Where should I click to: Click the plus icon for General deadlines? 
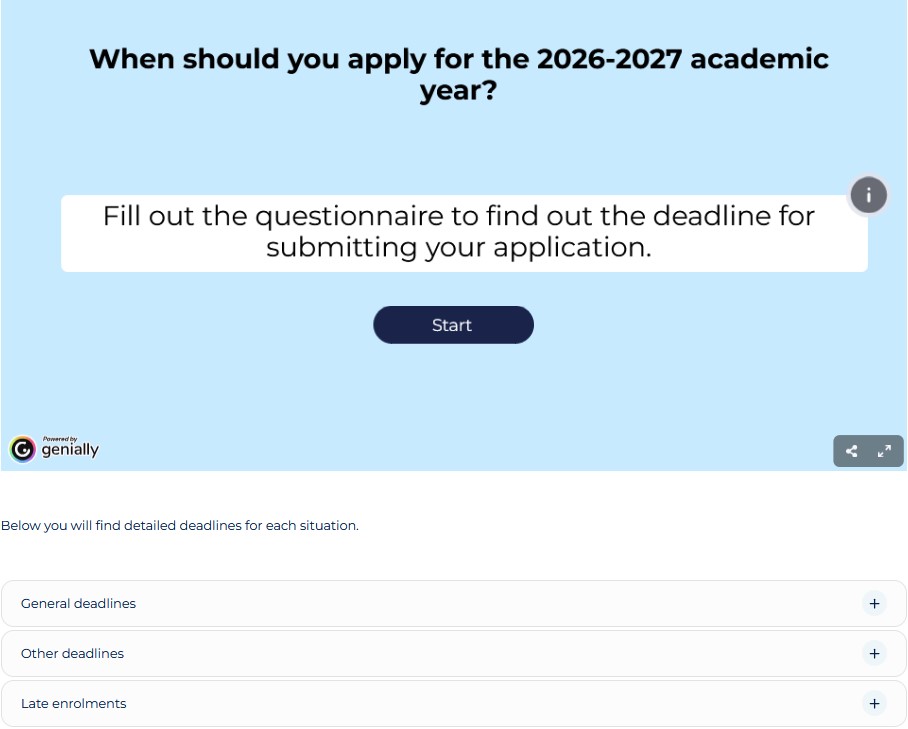[x=874, y=604]
